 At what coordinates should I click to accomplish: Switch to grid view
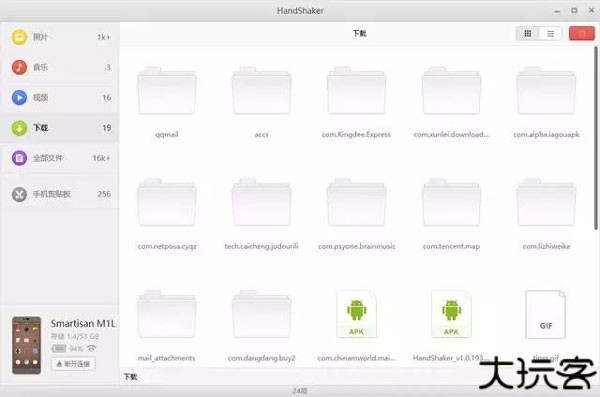click(528, 34)
